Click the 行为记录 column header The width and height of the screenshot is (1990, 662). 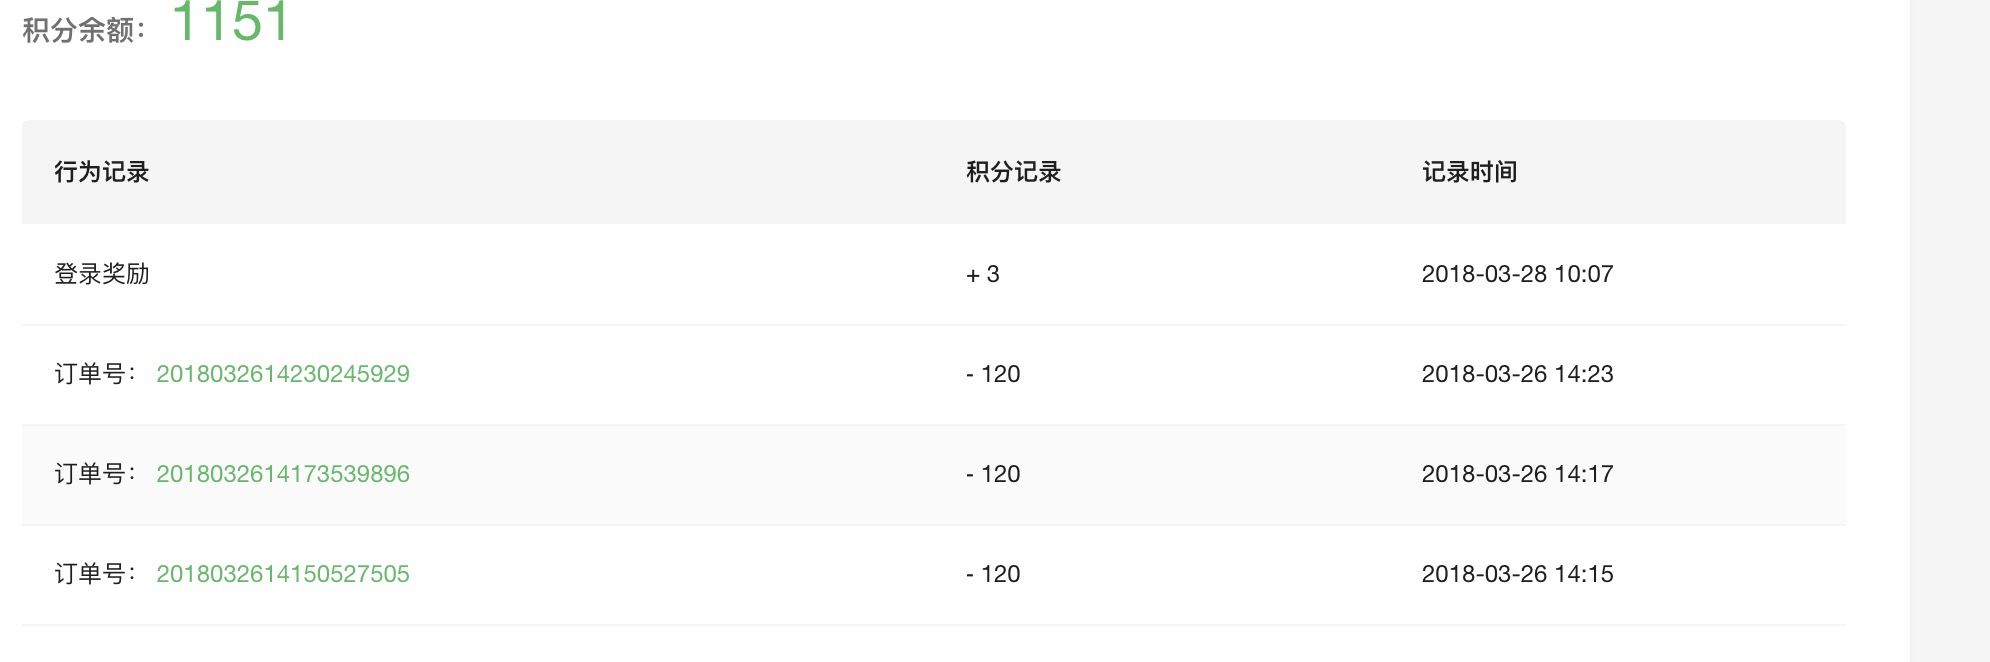(101, 172)
